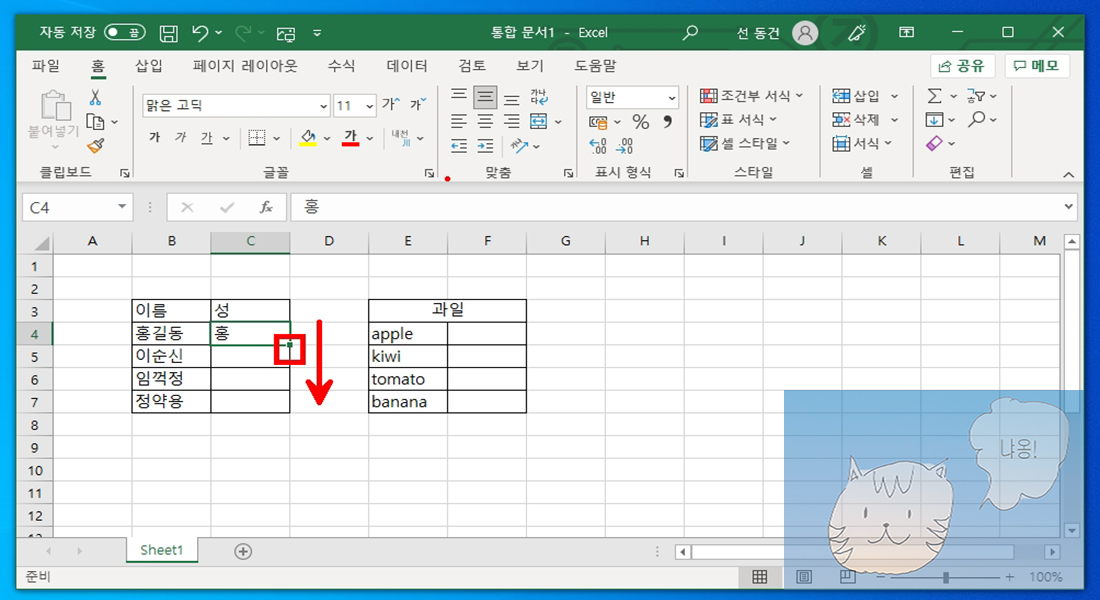Screen dimensions: 1100x600
Task: Click the Increase Indent icon
Action: click(485, 146)
